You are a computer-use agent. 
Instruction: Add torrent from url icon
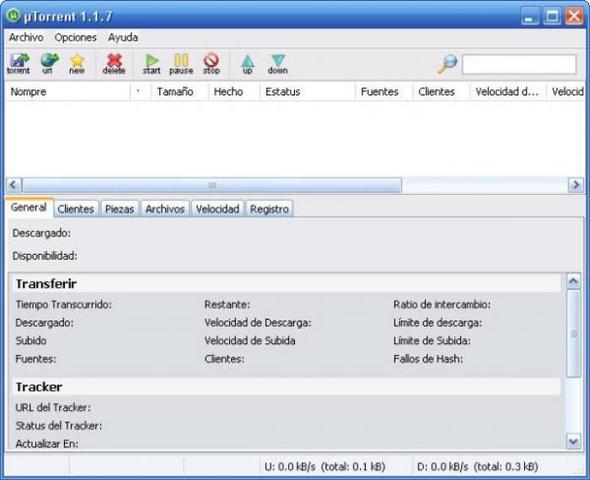point(49,64)
